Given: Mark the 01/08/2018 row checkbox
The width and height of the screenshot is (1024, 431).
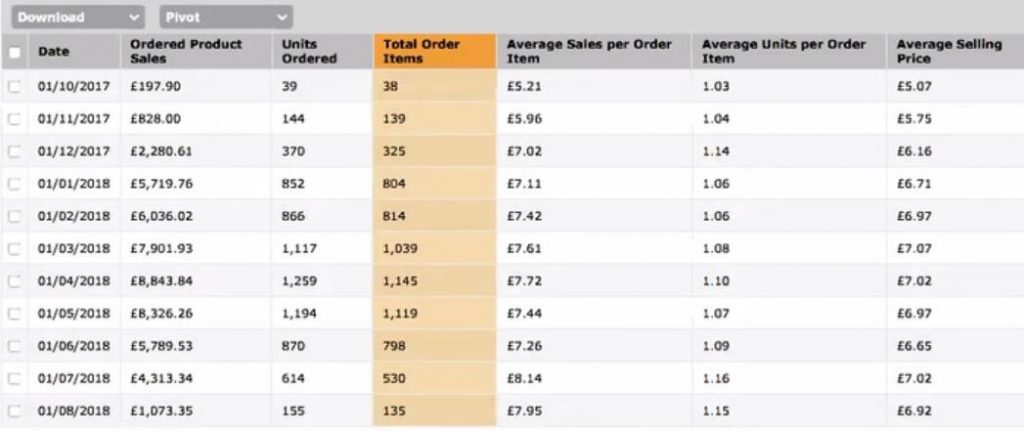Looking at the screenshot, I should tap(14, 412).
